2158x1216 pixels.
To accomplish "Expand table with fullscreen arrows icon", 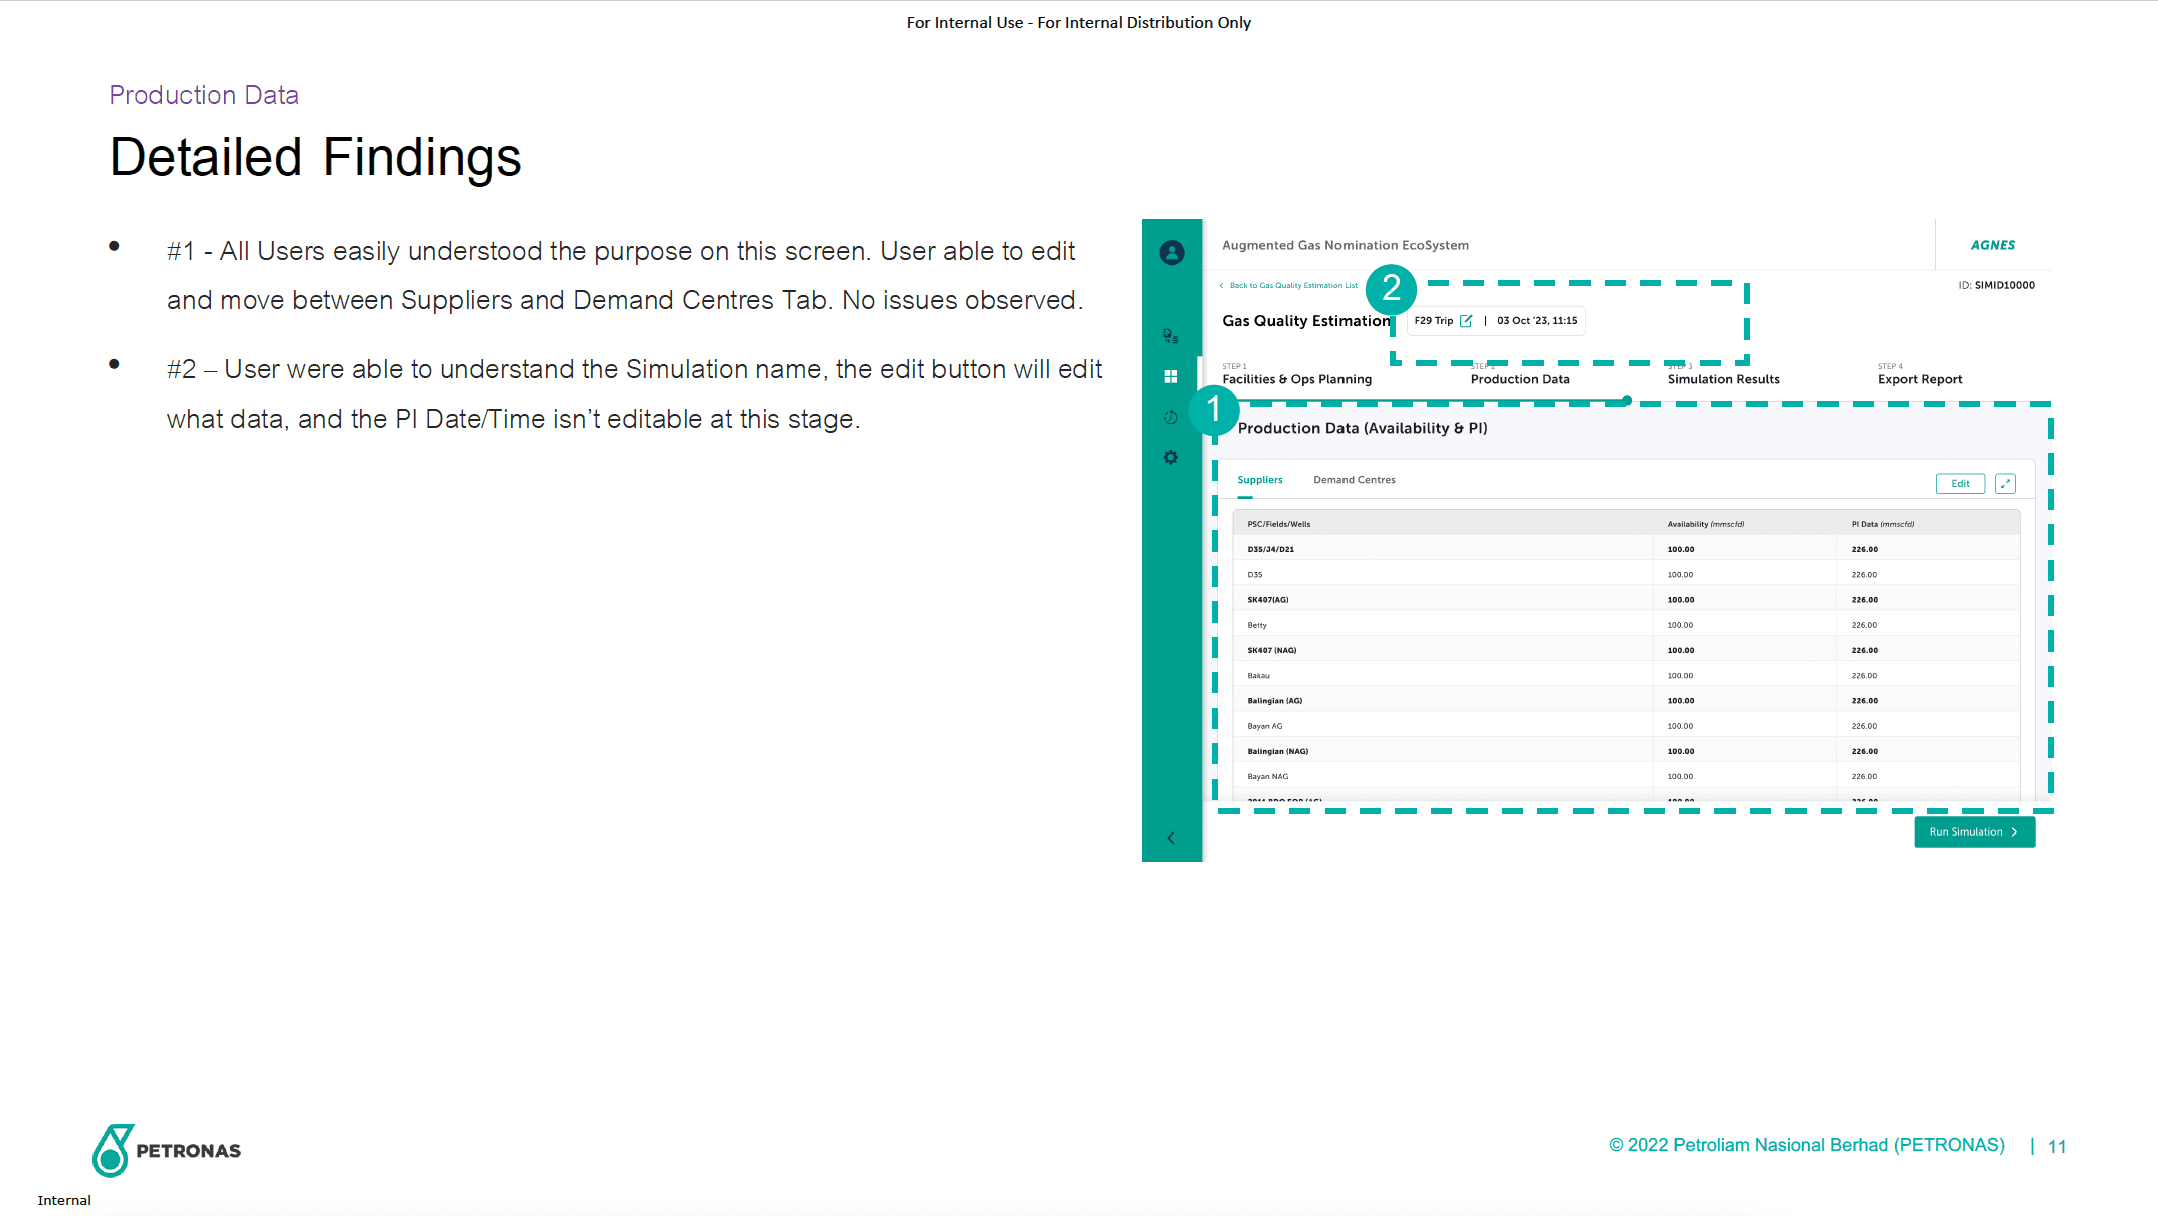I will (x=2005, y=484).
